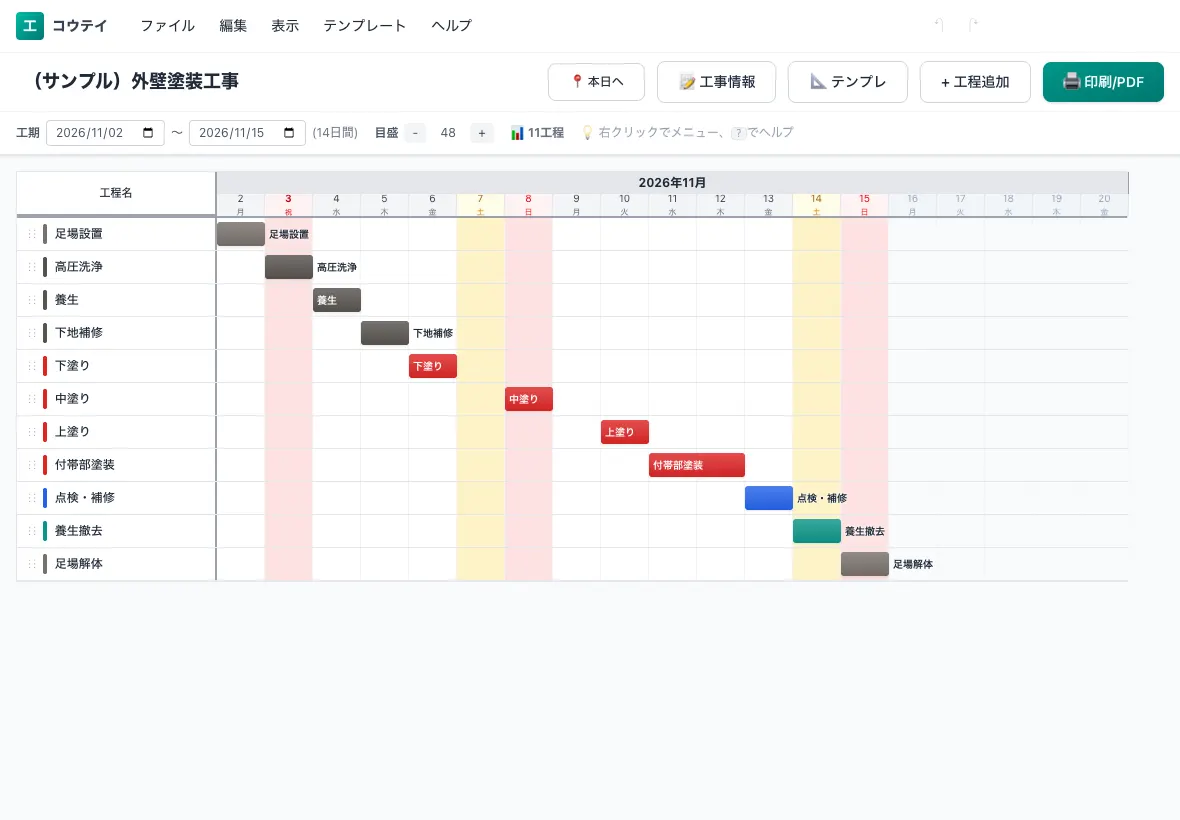Viewport: 1180px width, 820px height.
Task: Select the teal 養生撤去 gantt bar
Action: (x=817, y=530)
